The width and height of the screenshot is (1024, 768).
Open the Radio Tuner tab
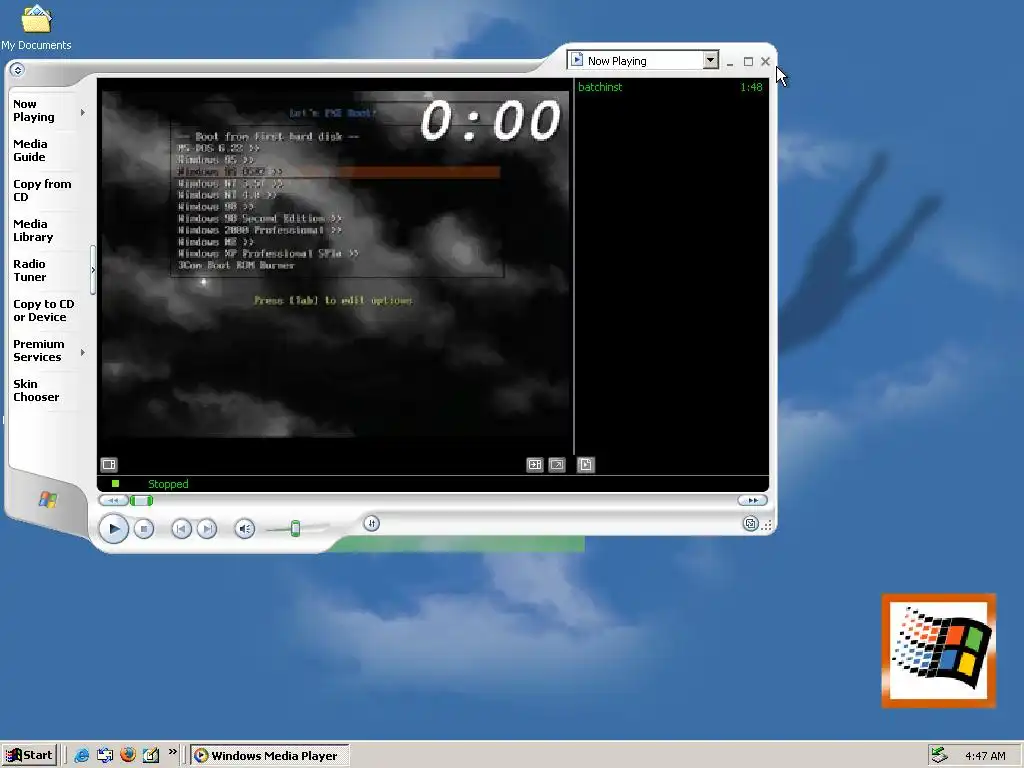tap(30, 270)
